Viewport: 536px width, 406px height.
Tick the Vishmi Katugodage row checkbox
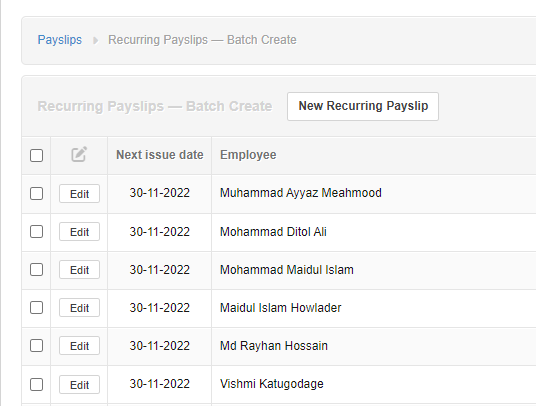tap(36, 384)
